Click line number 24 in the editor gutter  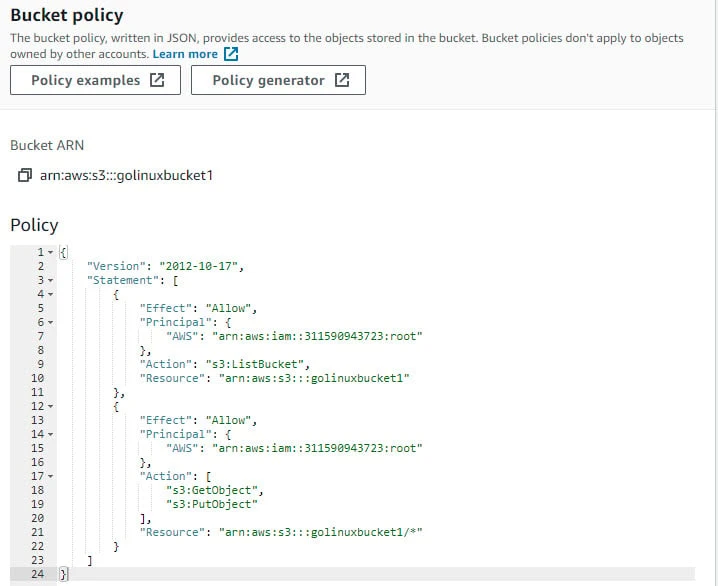tap(38, 574)
